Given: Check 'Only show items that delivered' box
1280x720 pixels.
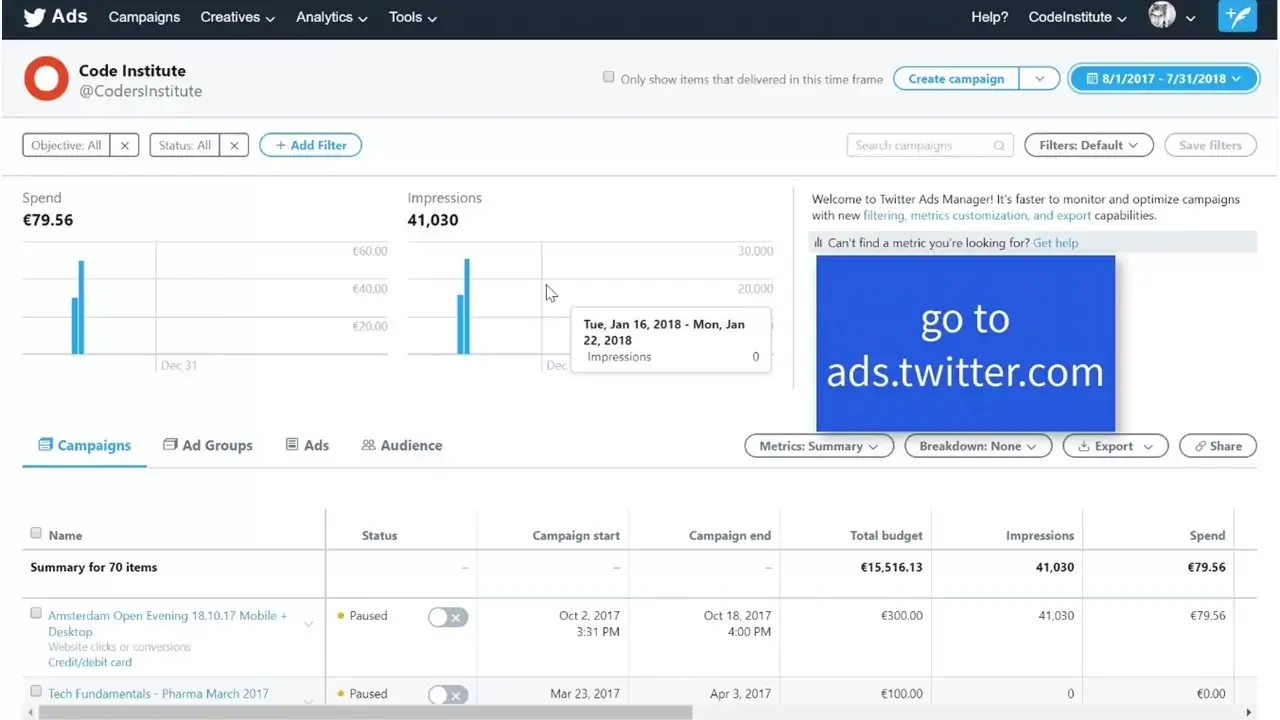Looking at the screenshot, I should pos(608,77).
